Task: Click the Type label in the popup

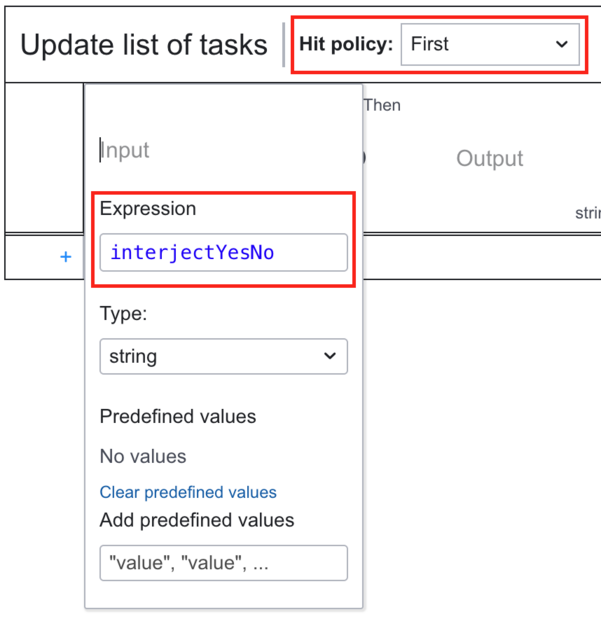Action: click(x=123, y=314)
